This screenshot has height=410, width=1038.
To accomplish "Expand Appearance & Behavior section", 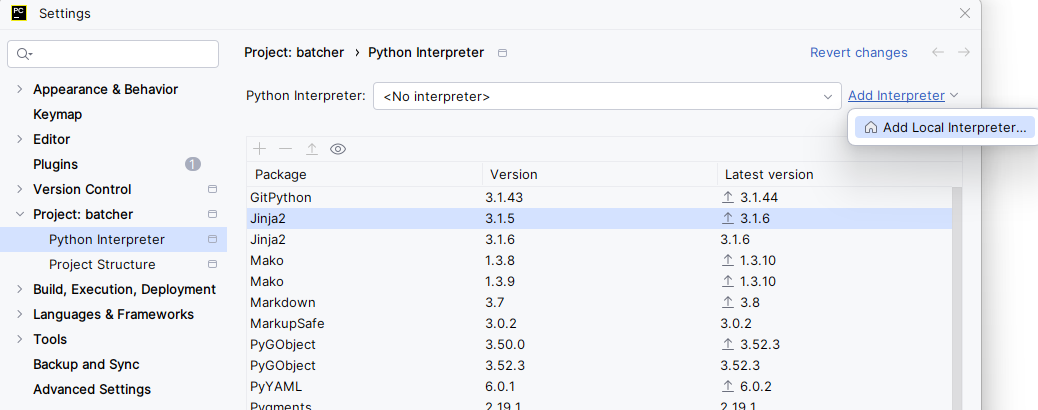I will click(x=19, y=89).
